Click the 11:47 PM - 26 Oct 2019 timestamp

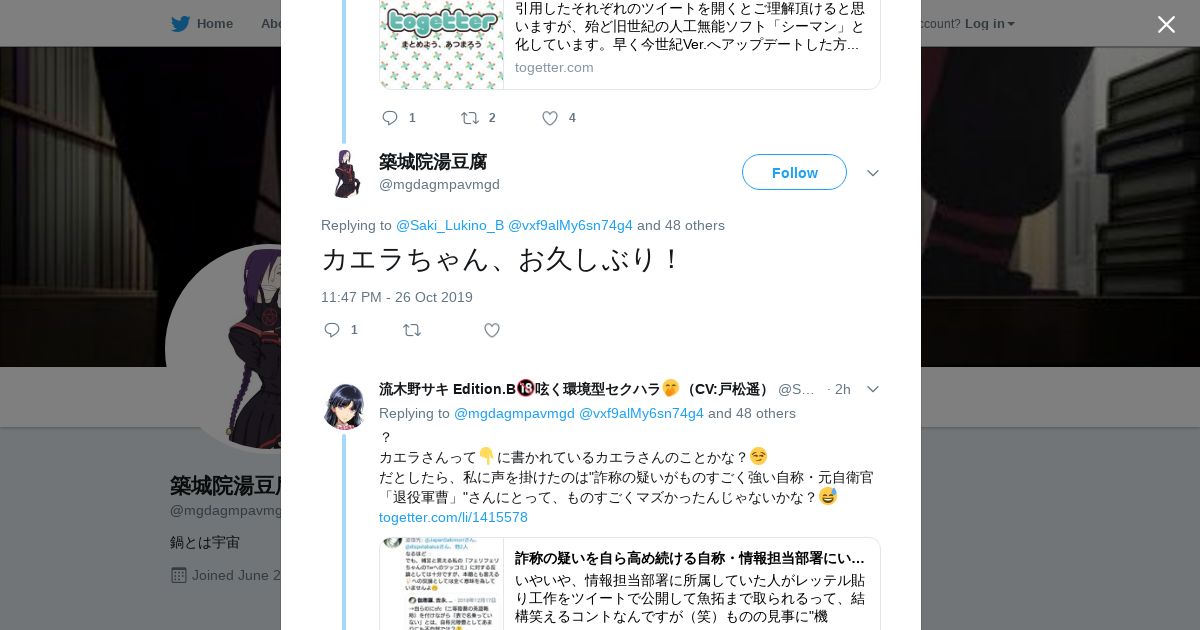(x=397, y=297)
